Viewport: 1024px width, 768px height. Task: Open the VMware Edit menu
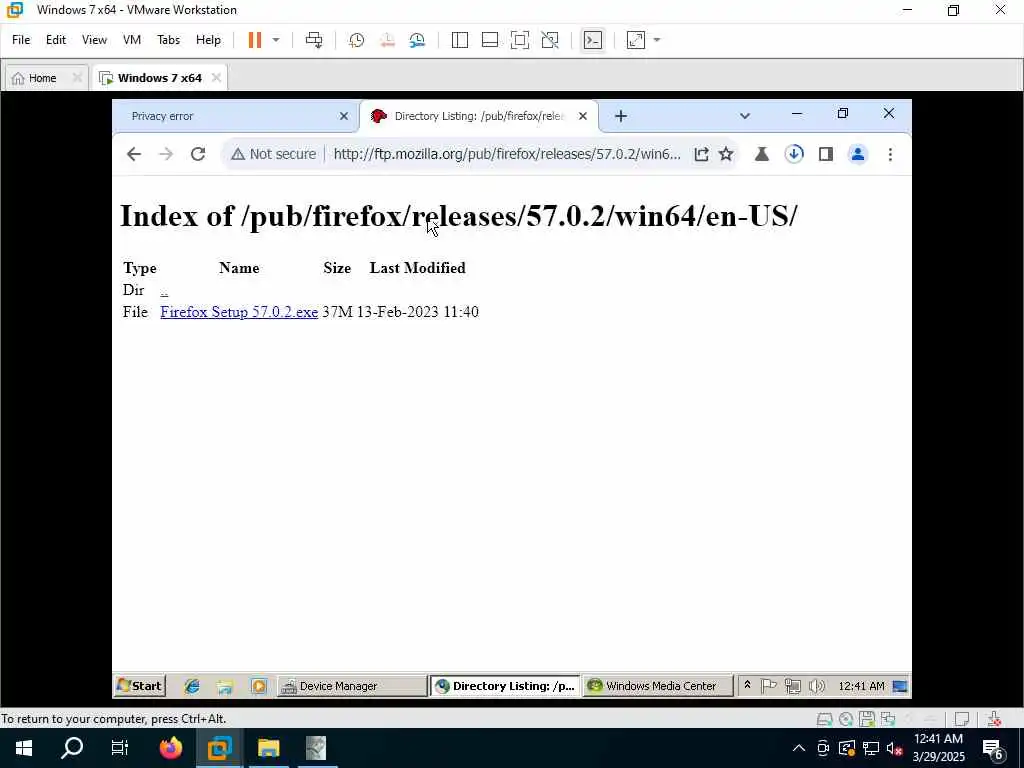pyautogui.click(x=56, y=40)
